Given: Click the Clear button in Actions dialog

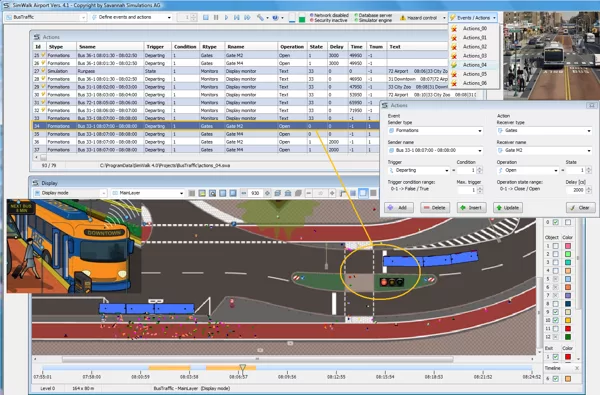Looking at the screenshot, I should coord(580,207).
